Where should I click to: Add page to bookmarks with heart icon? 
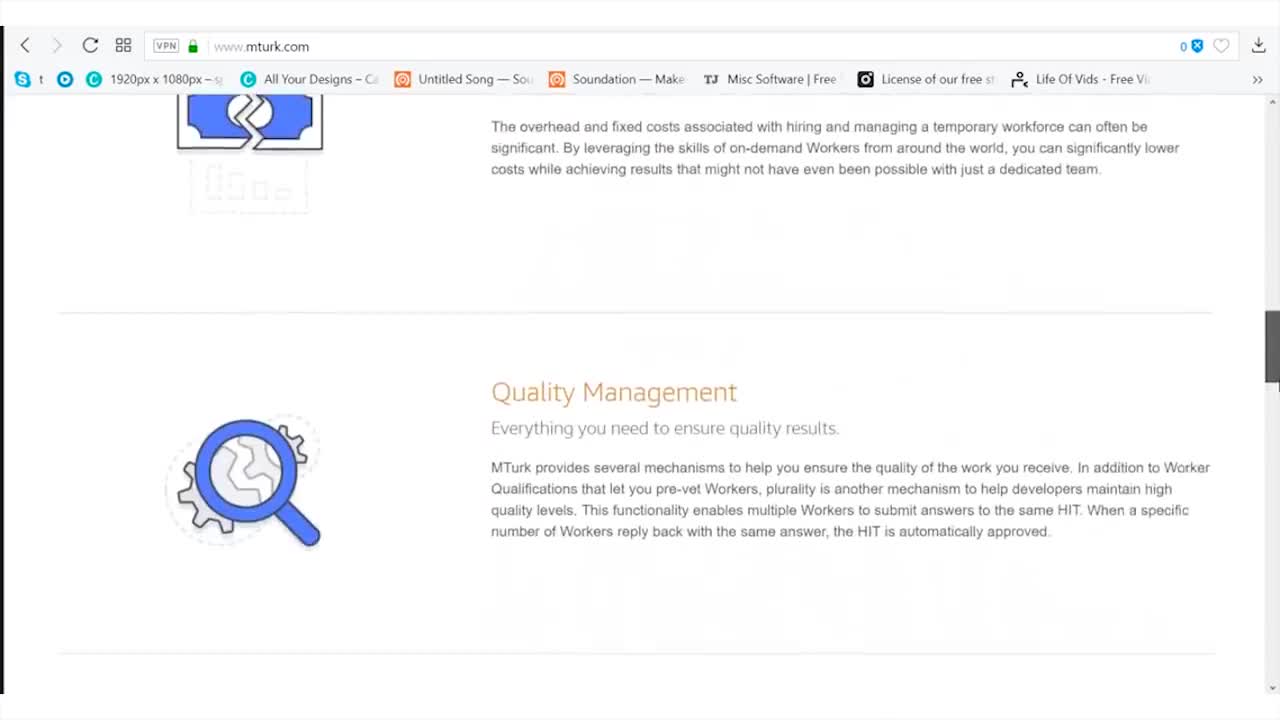click(1221, 46)
